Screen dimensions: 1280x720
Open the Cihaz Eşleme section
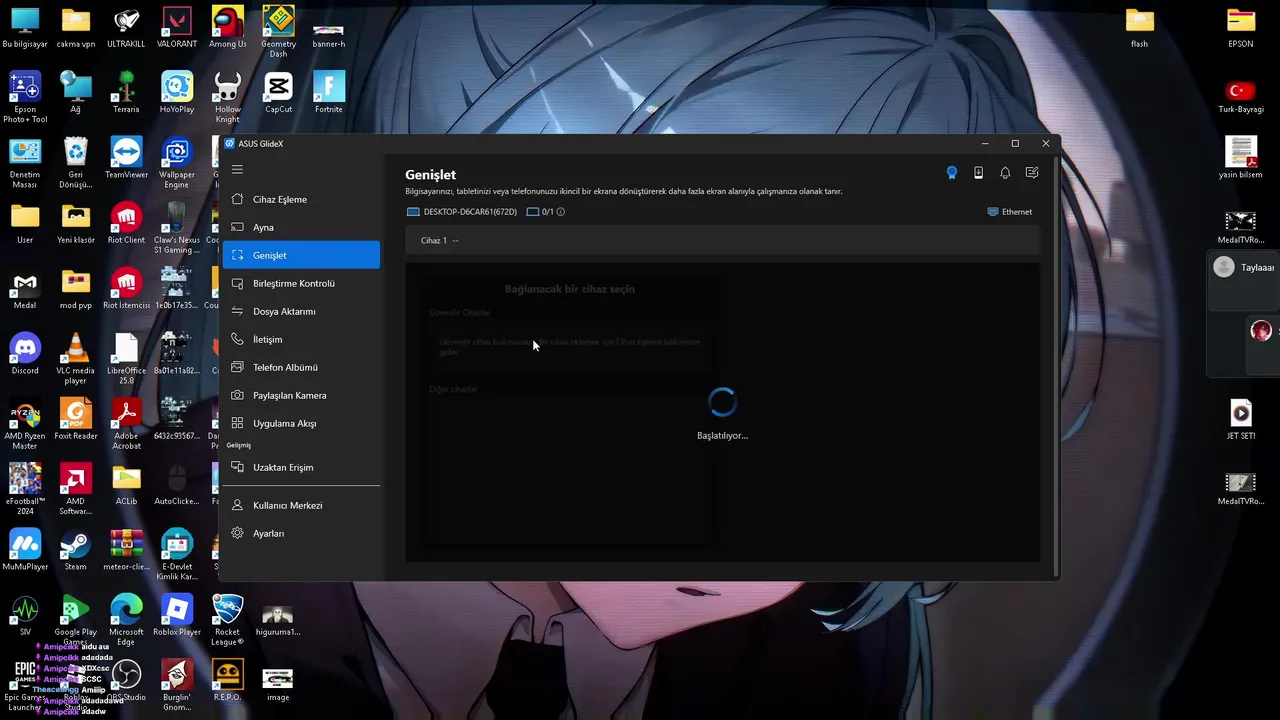(301, 199)
